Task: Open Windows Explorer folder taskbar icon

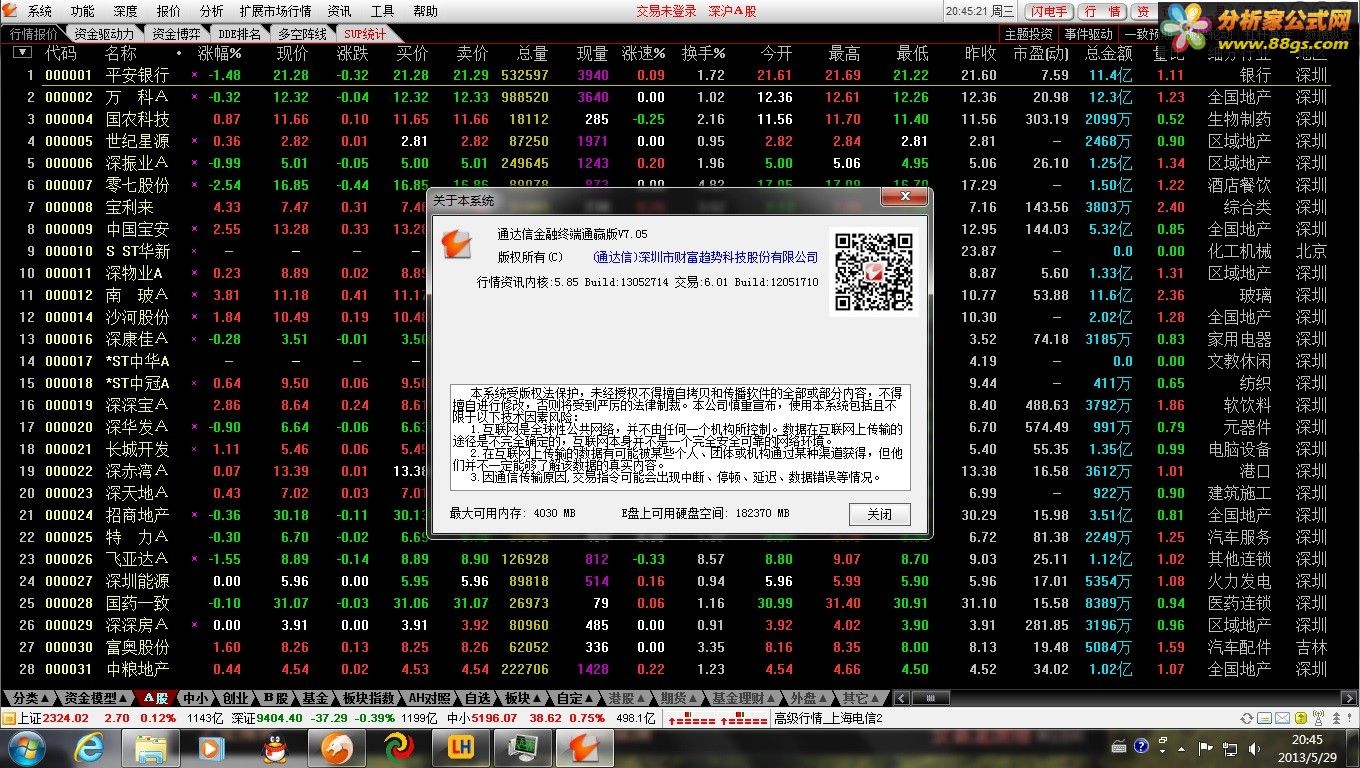Action: (150, 747)
